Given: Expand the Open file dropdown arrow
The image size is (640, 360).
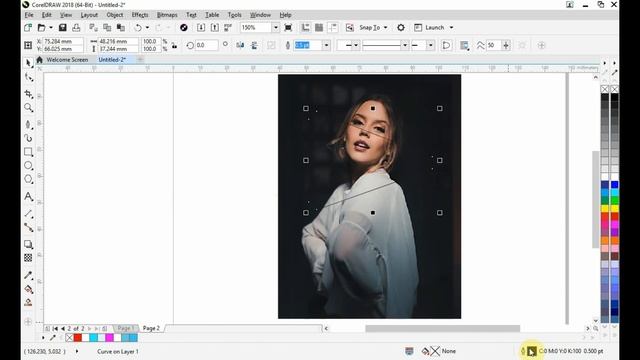Looking at the screenshot, I should click(51, 27).
